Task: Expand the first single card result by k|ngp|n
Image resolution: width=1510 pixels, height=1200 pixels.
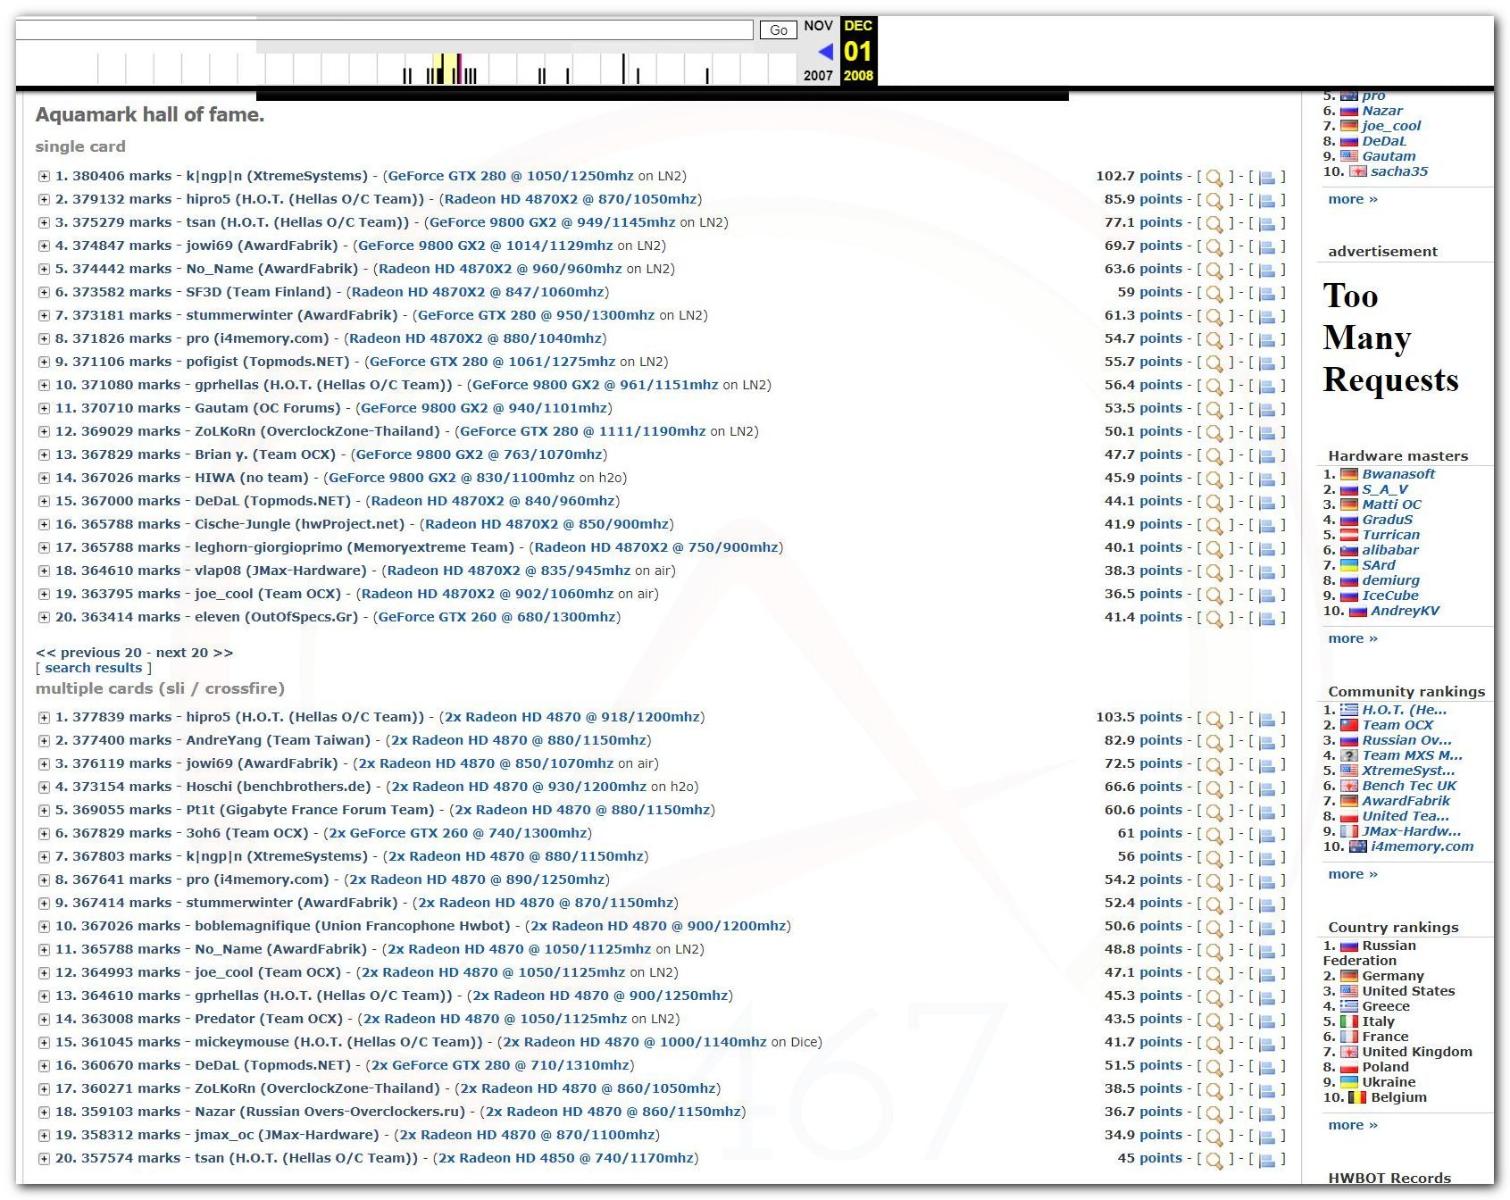Action: pyautogui.click(x=44, y=176)
